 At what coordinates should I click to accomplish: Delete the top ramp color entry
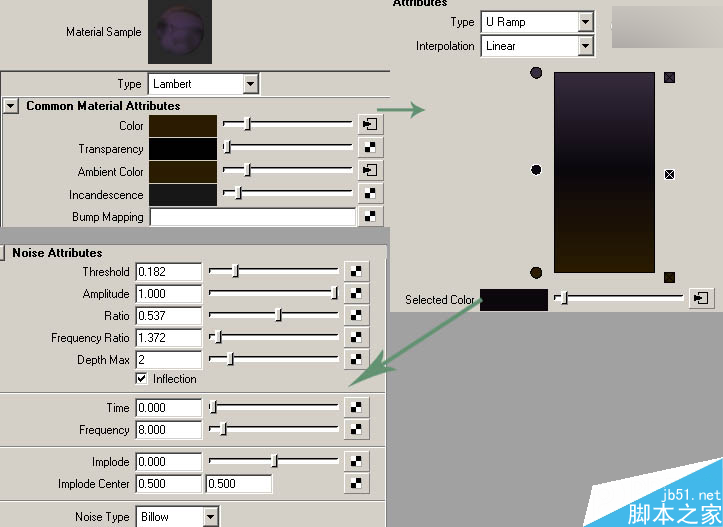click(x=670, y=77)
